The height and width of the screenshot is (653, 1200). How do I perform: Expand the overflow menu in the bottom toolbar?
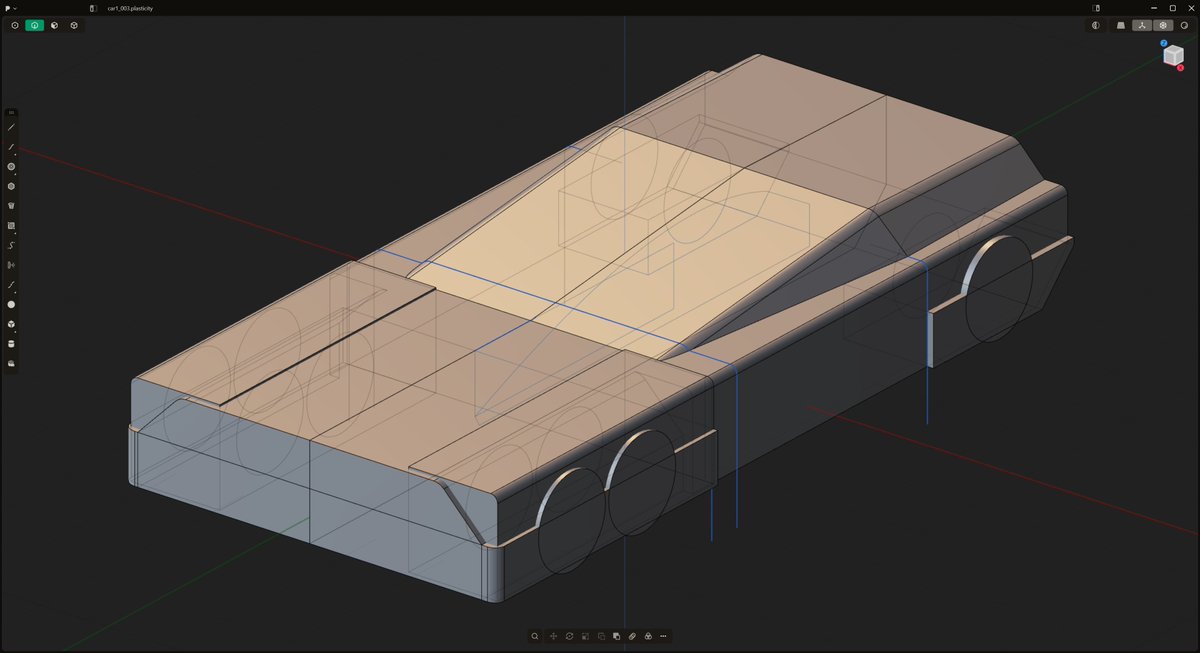(664, 636)
